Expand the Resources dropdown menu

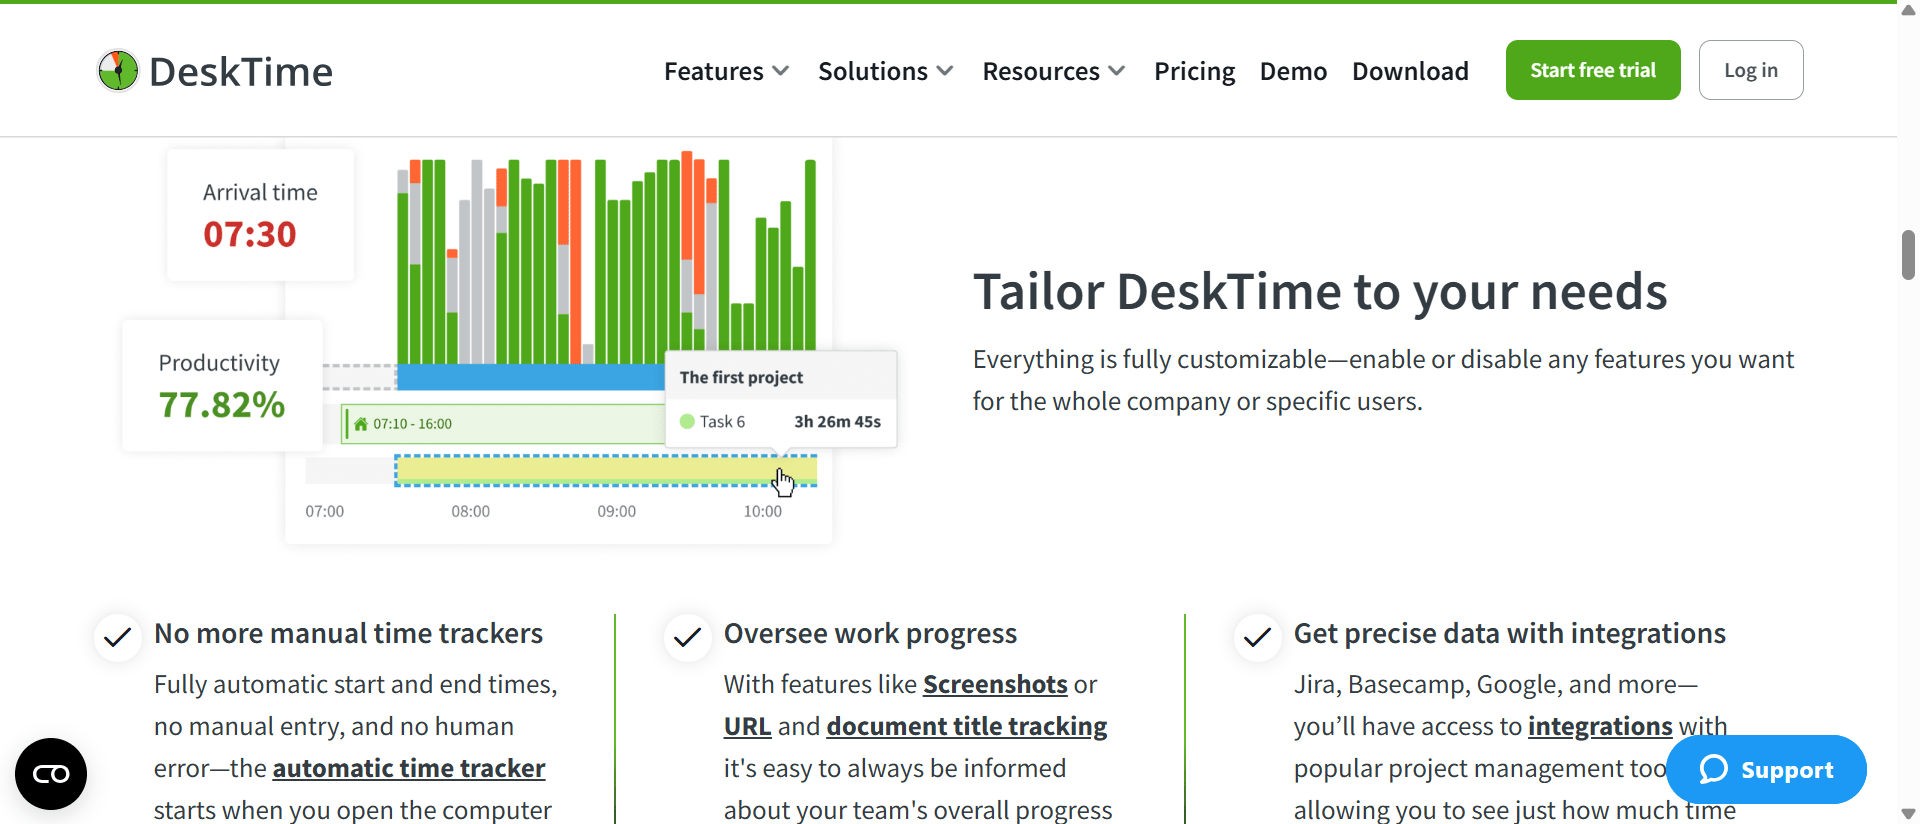coord(1053,71)
